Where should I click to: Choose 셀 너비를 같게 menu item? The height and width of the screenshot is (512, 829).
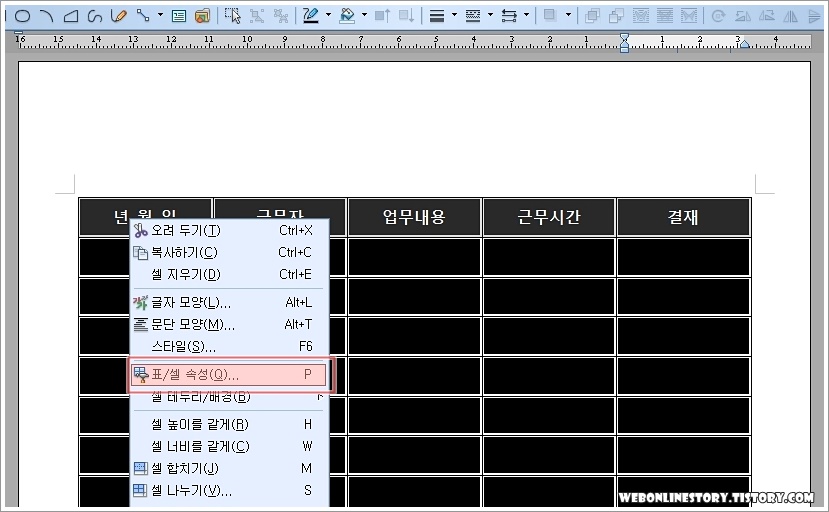point(228,446)
